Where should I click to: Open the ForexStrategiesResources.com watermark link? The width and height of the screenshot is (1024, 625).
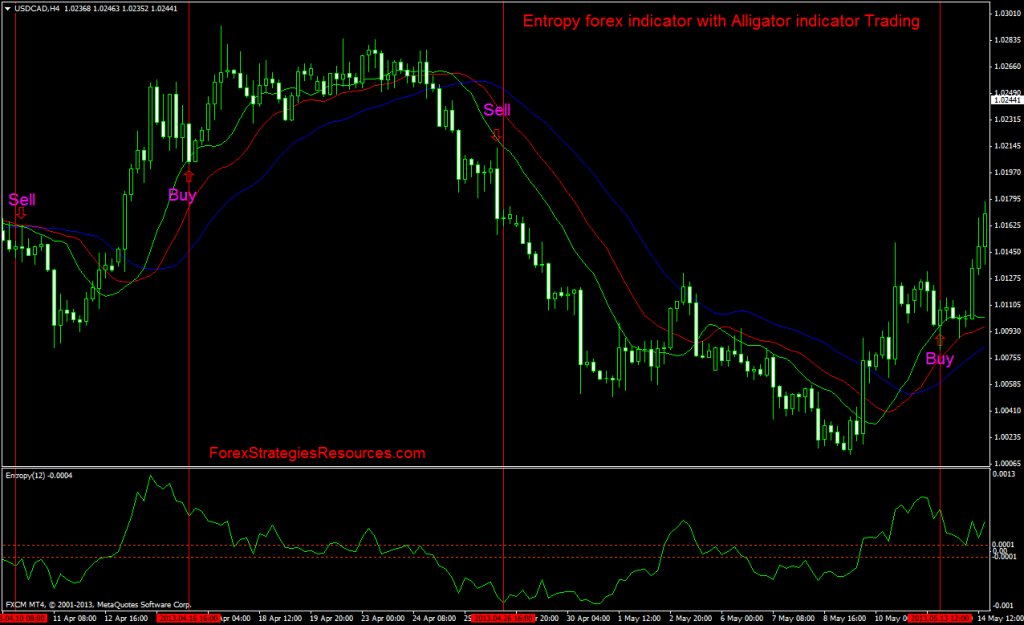[x=318, y=452]
